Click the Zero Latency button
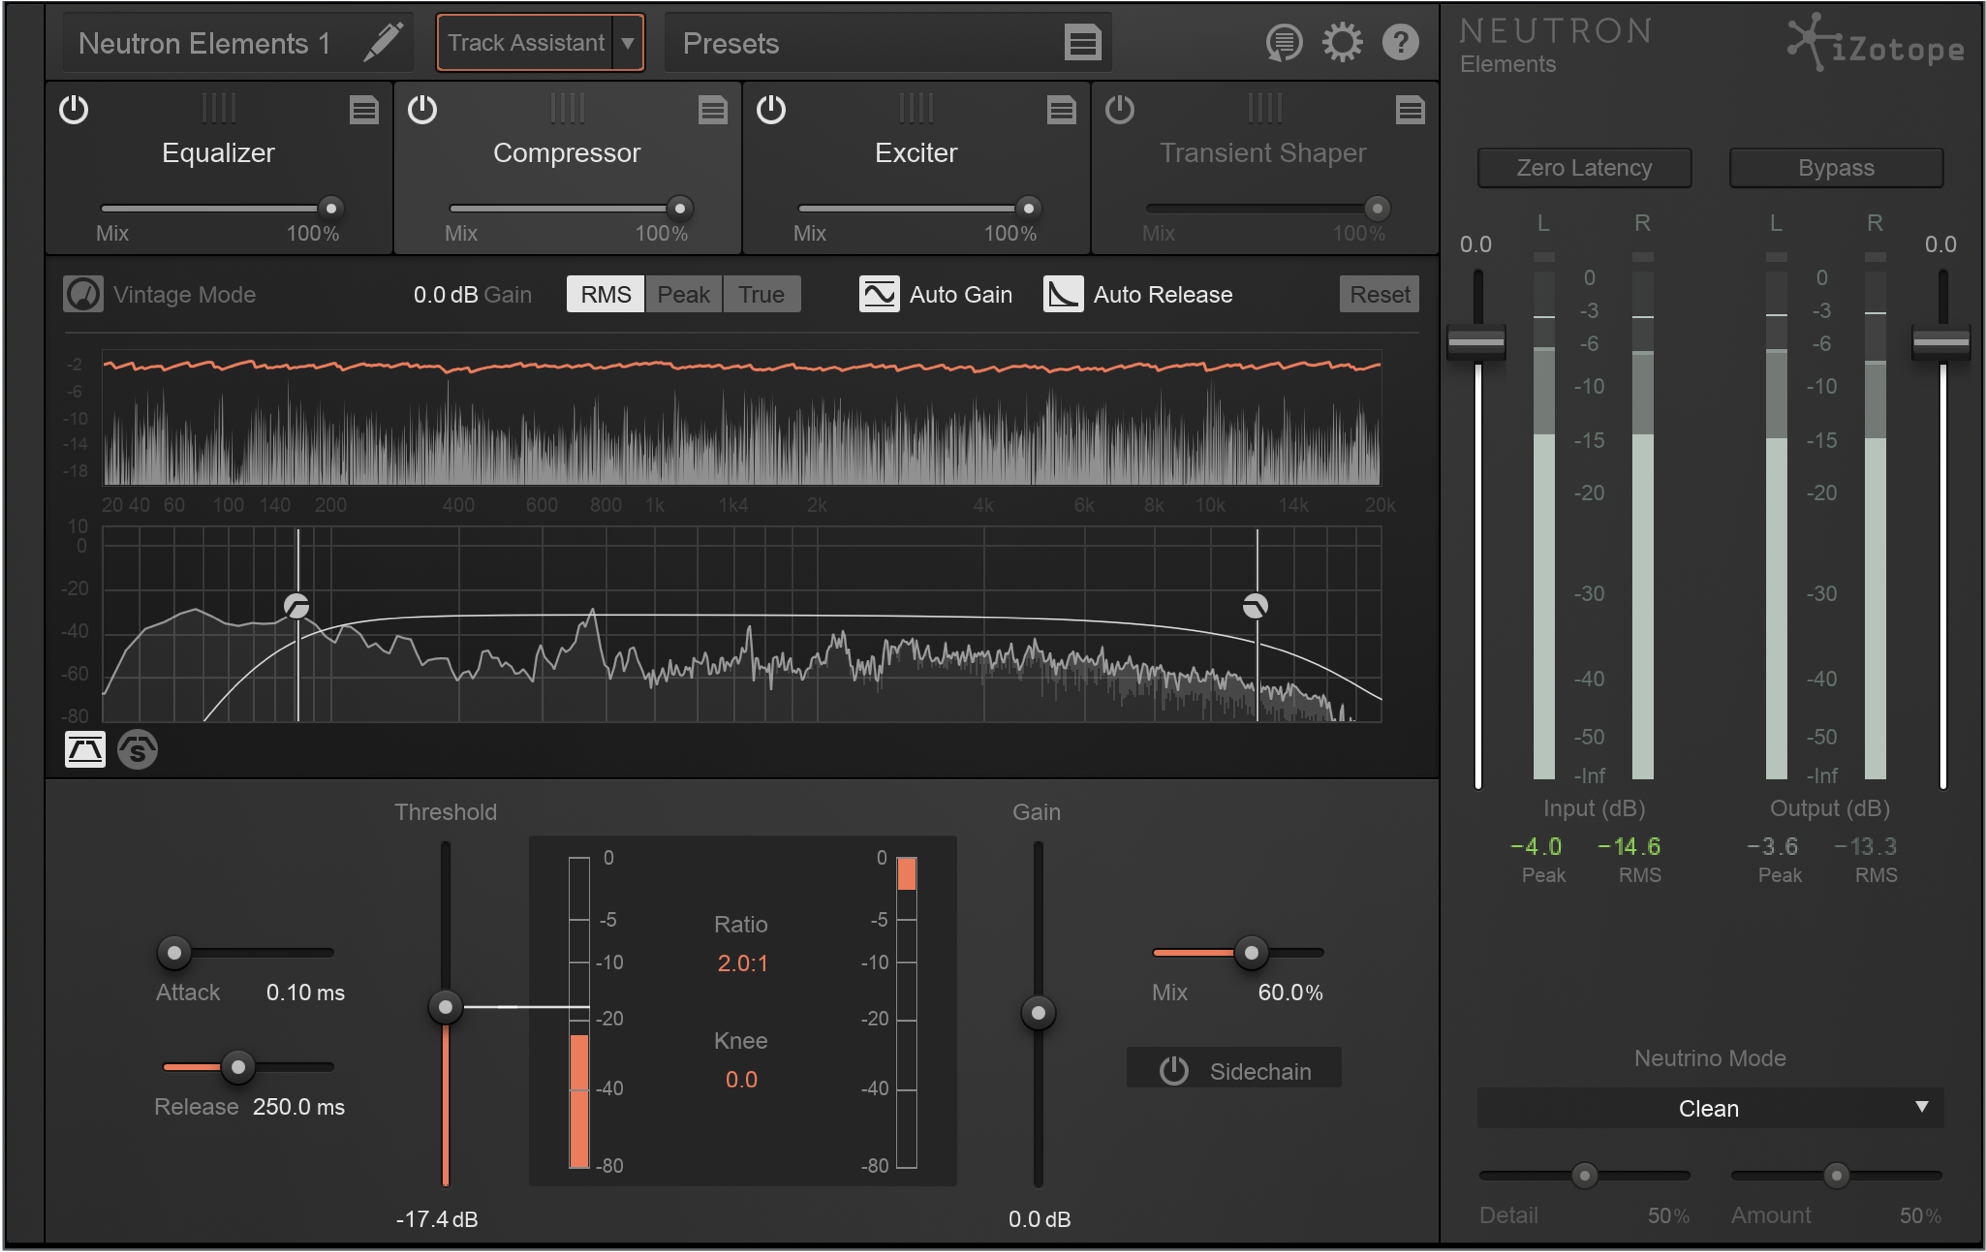 (x=1584, y=168)
